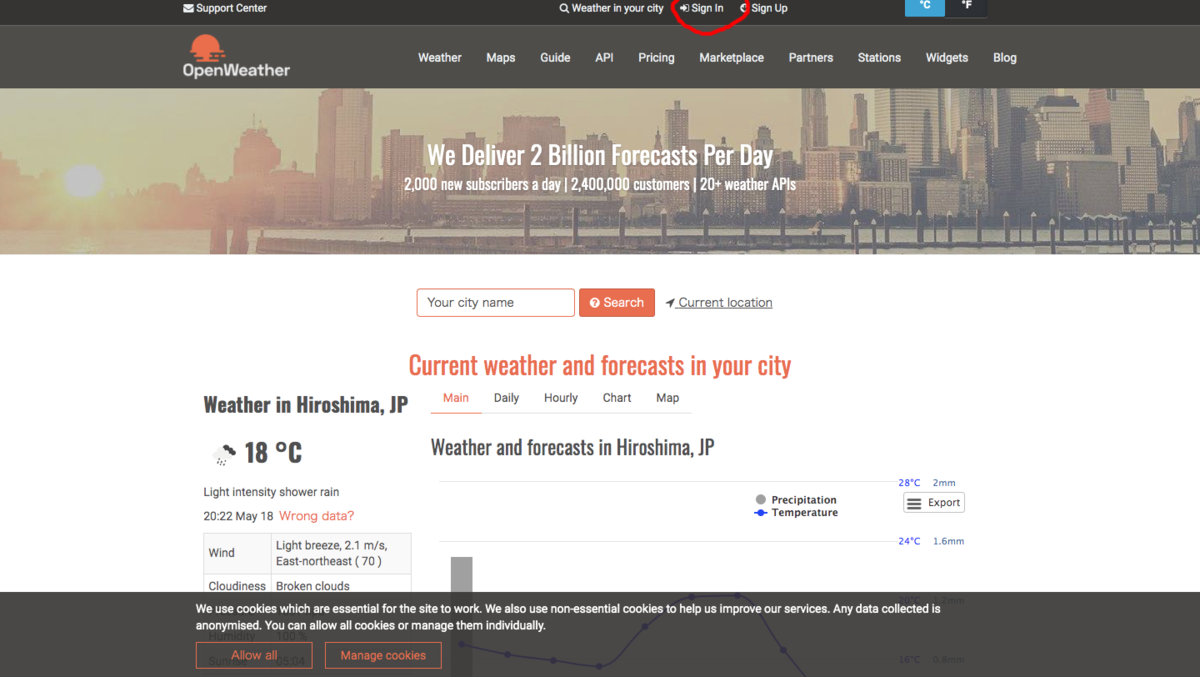Open the API menu item
Viewport: 1200px width, 677px height.
604,58
